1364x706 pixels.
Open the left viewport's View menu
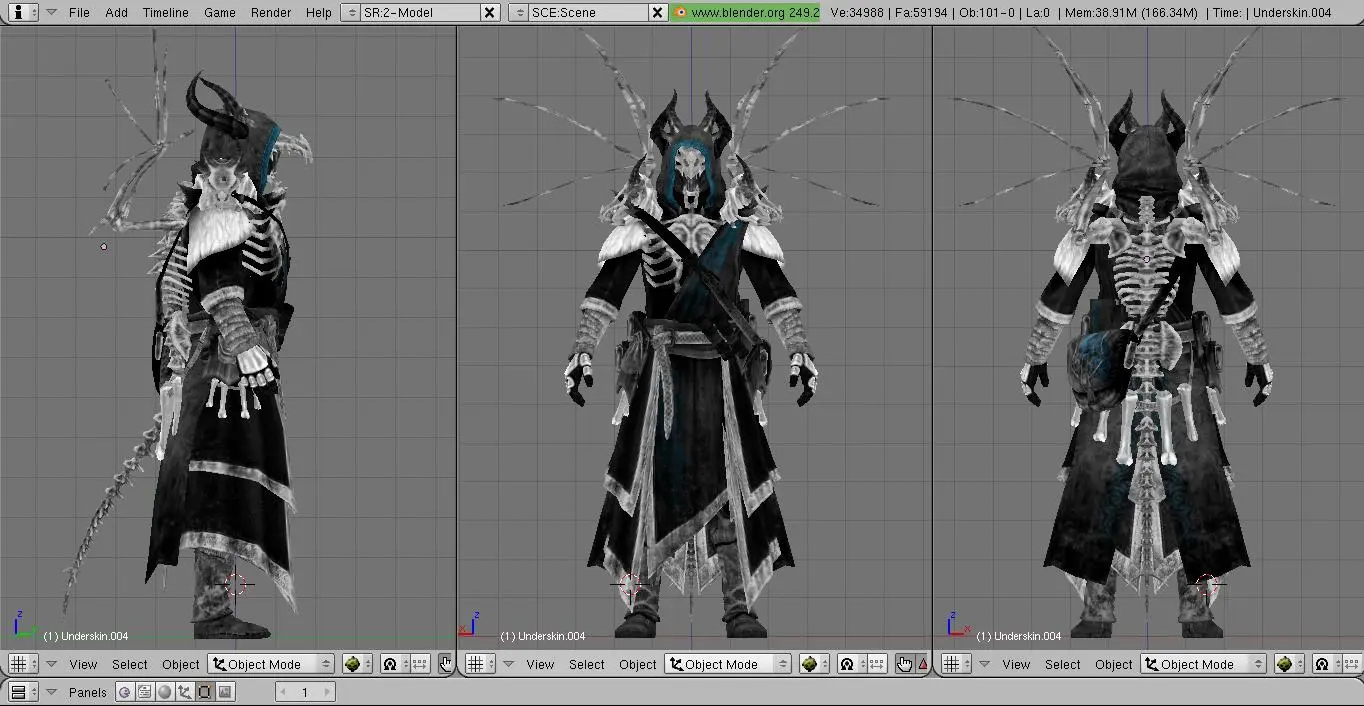[x=83, y=664]
